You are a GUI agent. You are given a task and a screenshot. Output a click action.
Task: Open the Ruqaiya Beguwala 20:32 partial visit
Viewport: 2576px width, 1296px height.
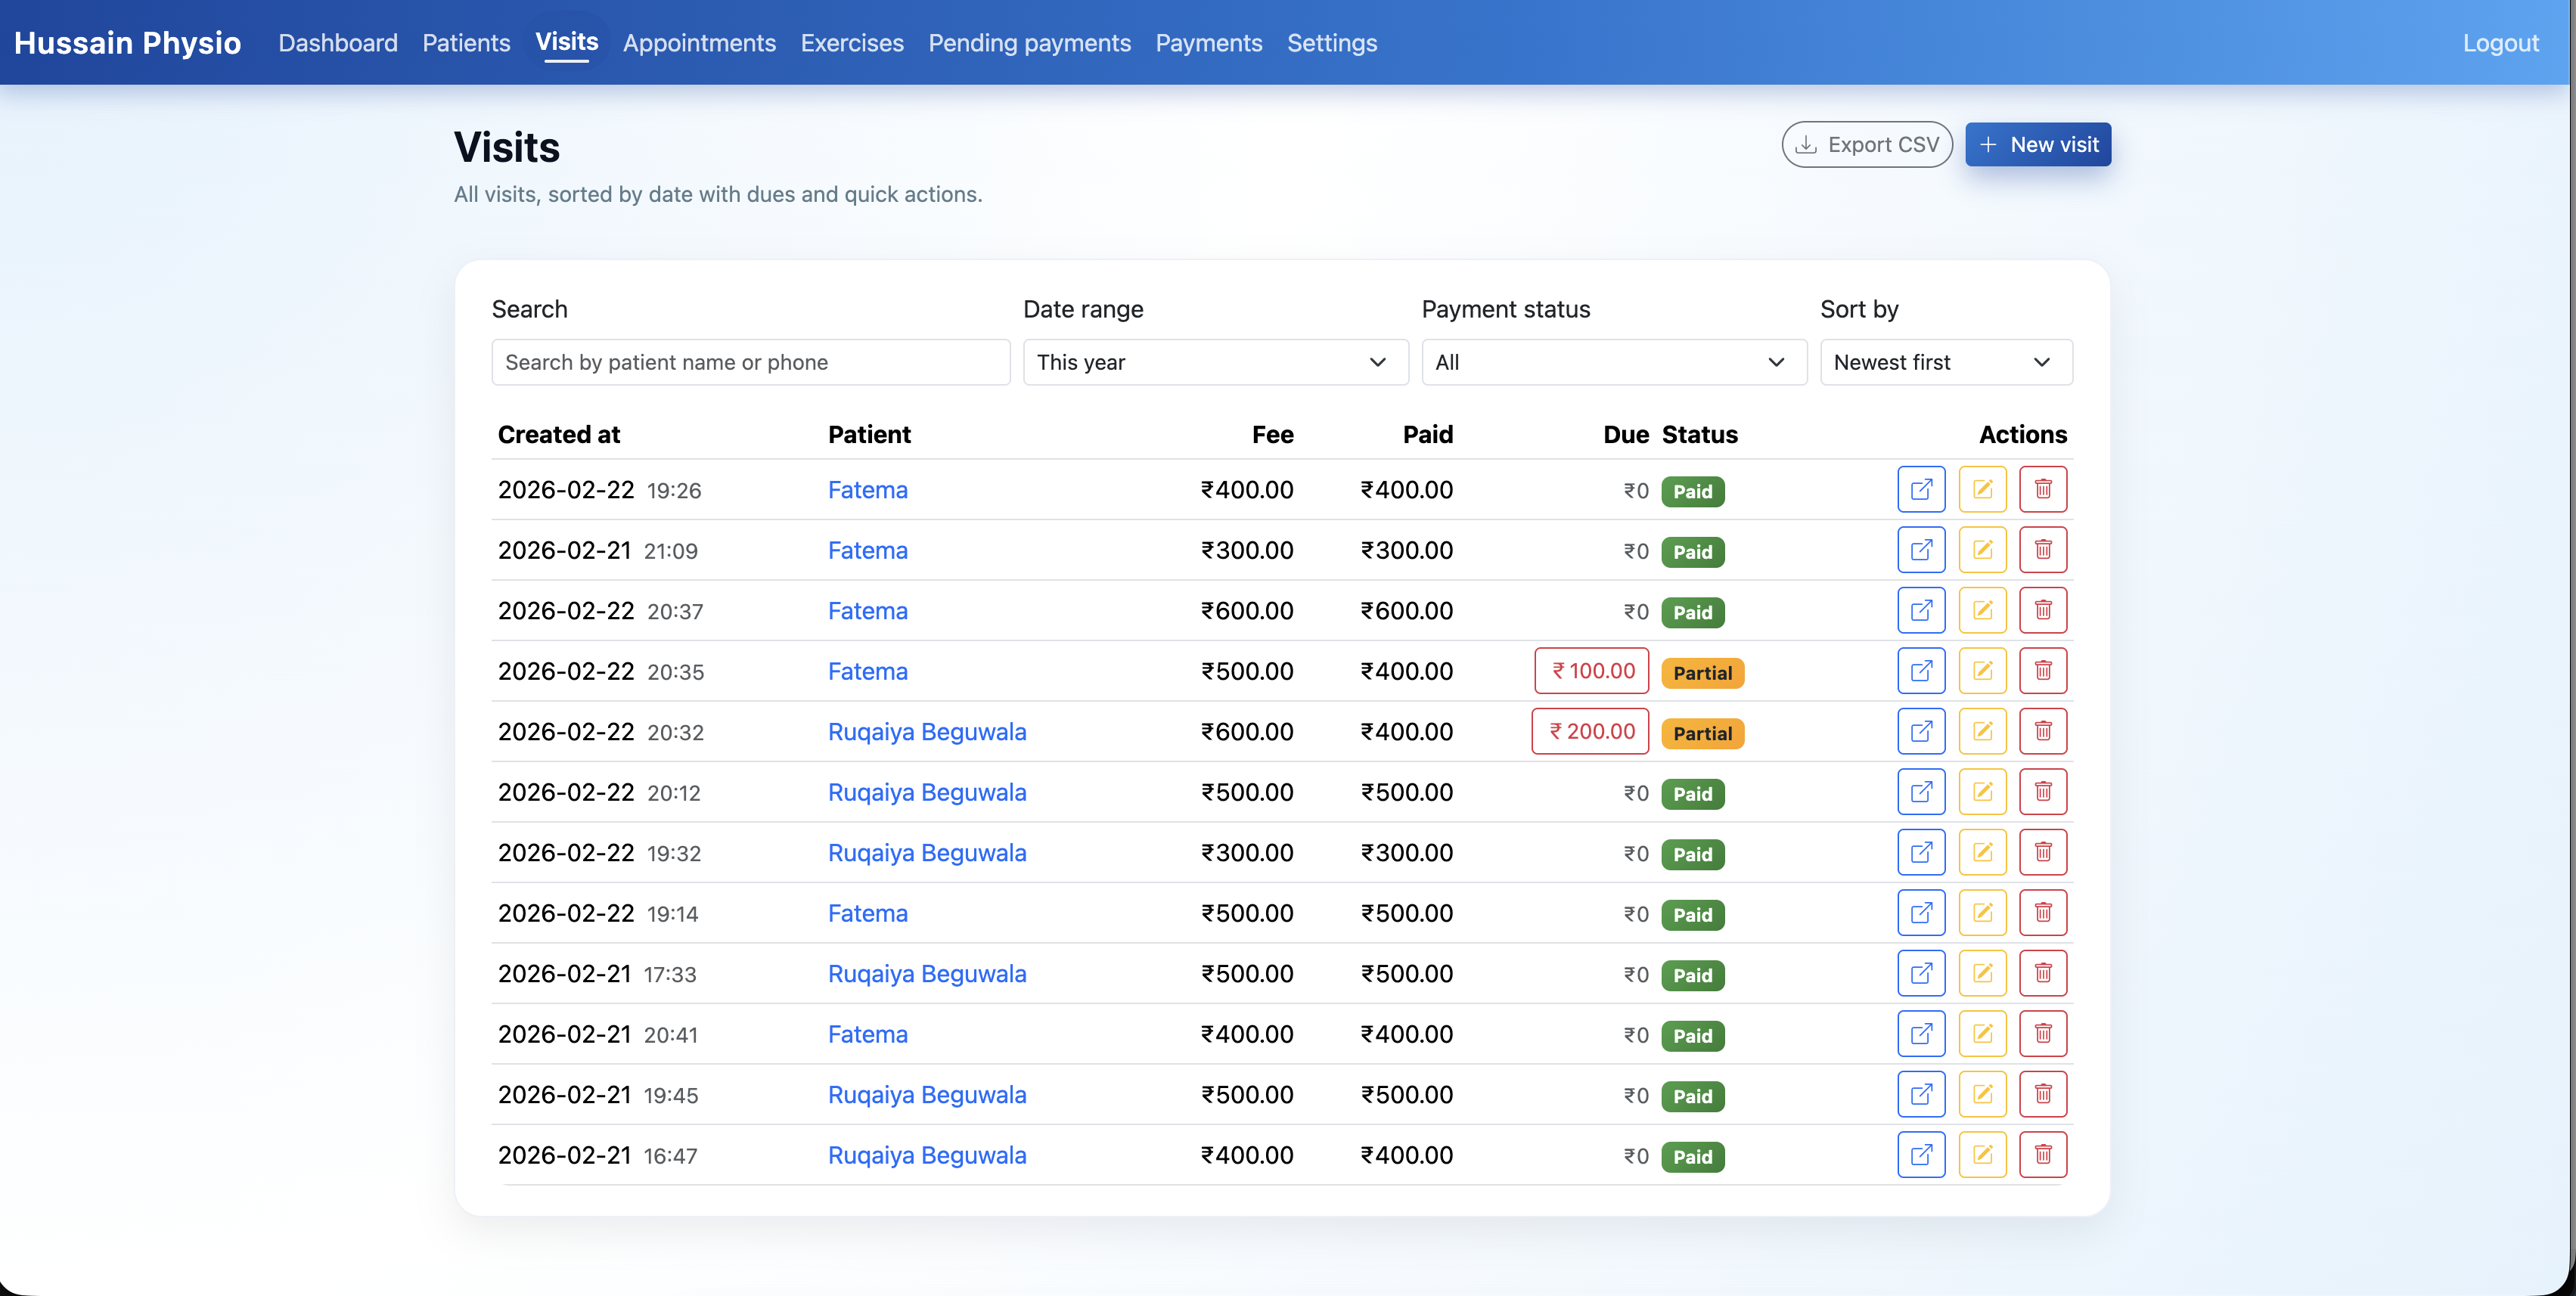coord(1920,732)
